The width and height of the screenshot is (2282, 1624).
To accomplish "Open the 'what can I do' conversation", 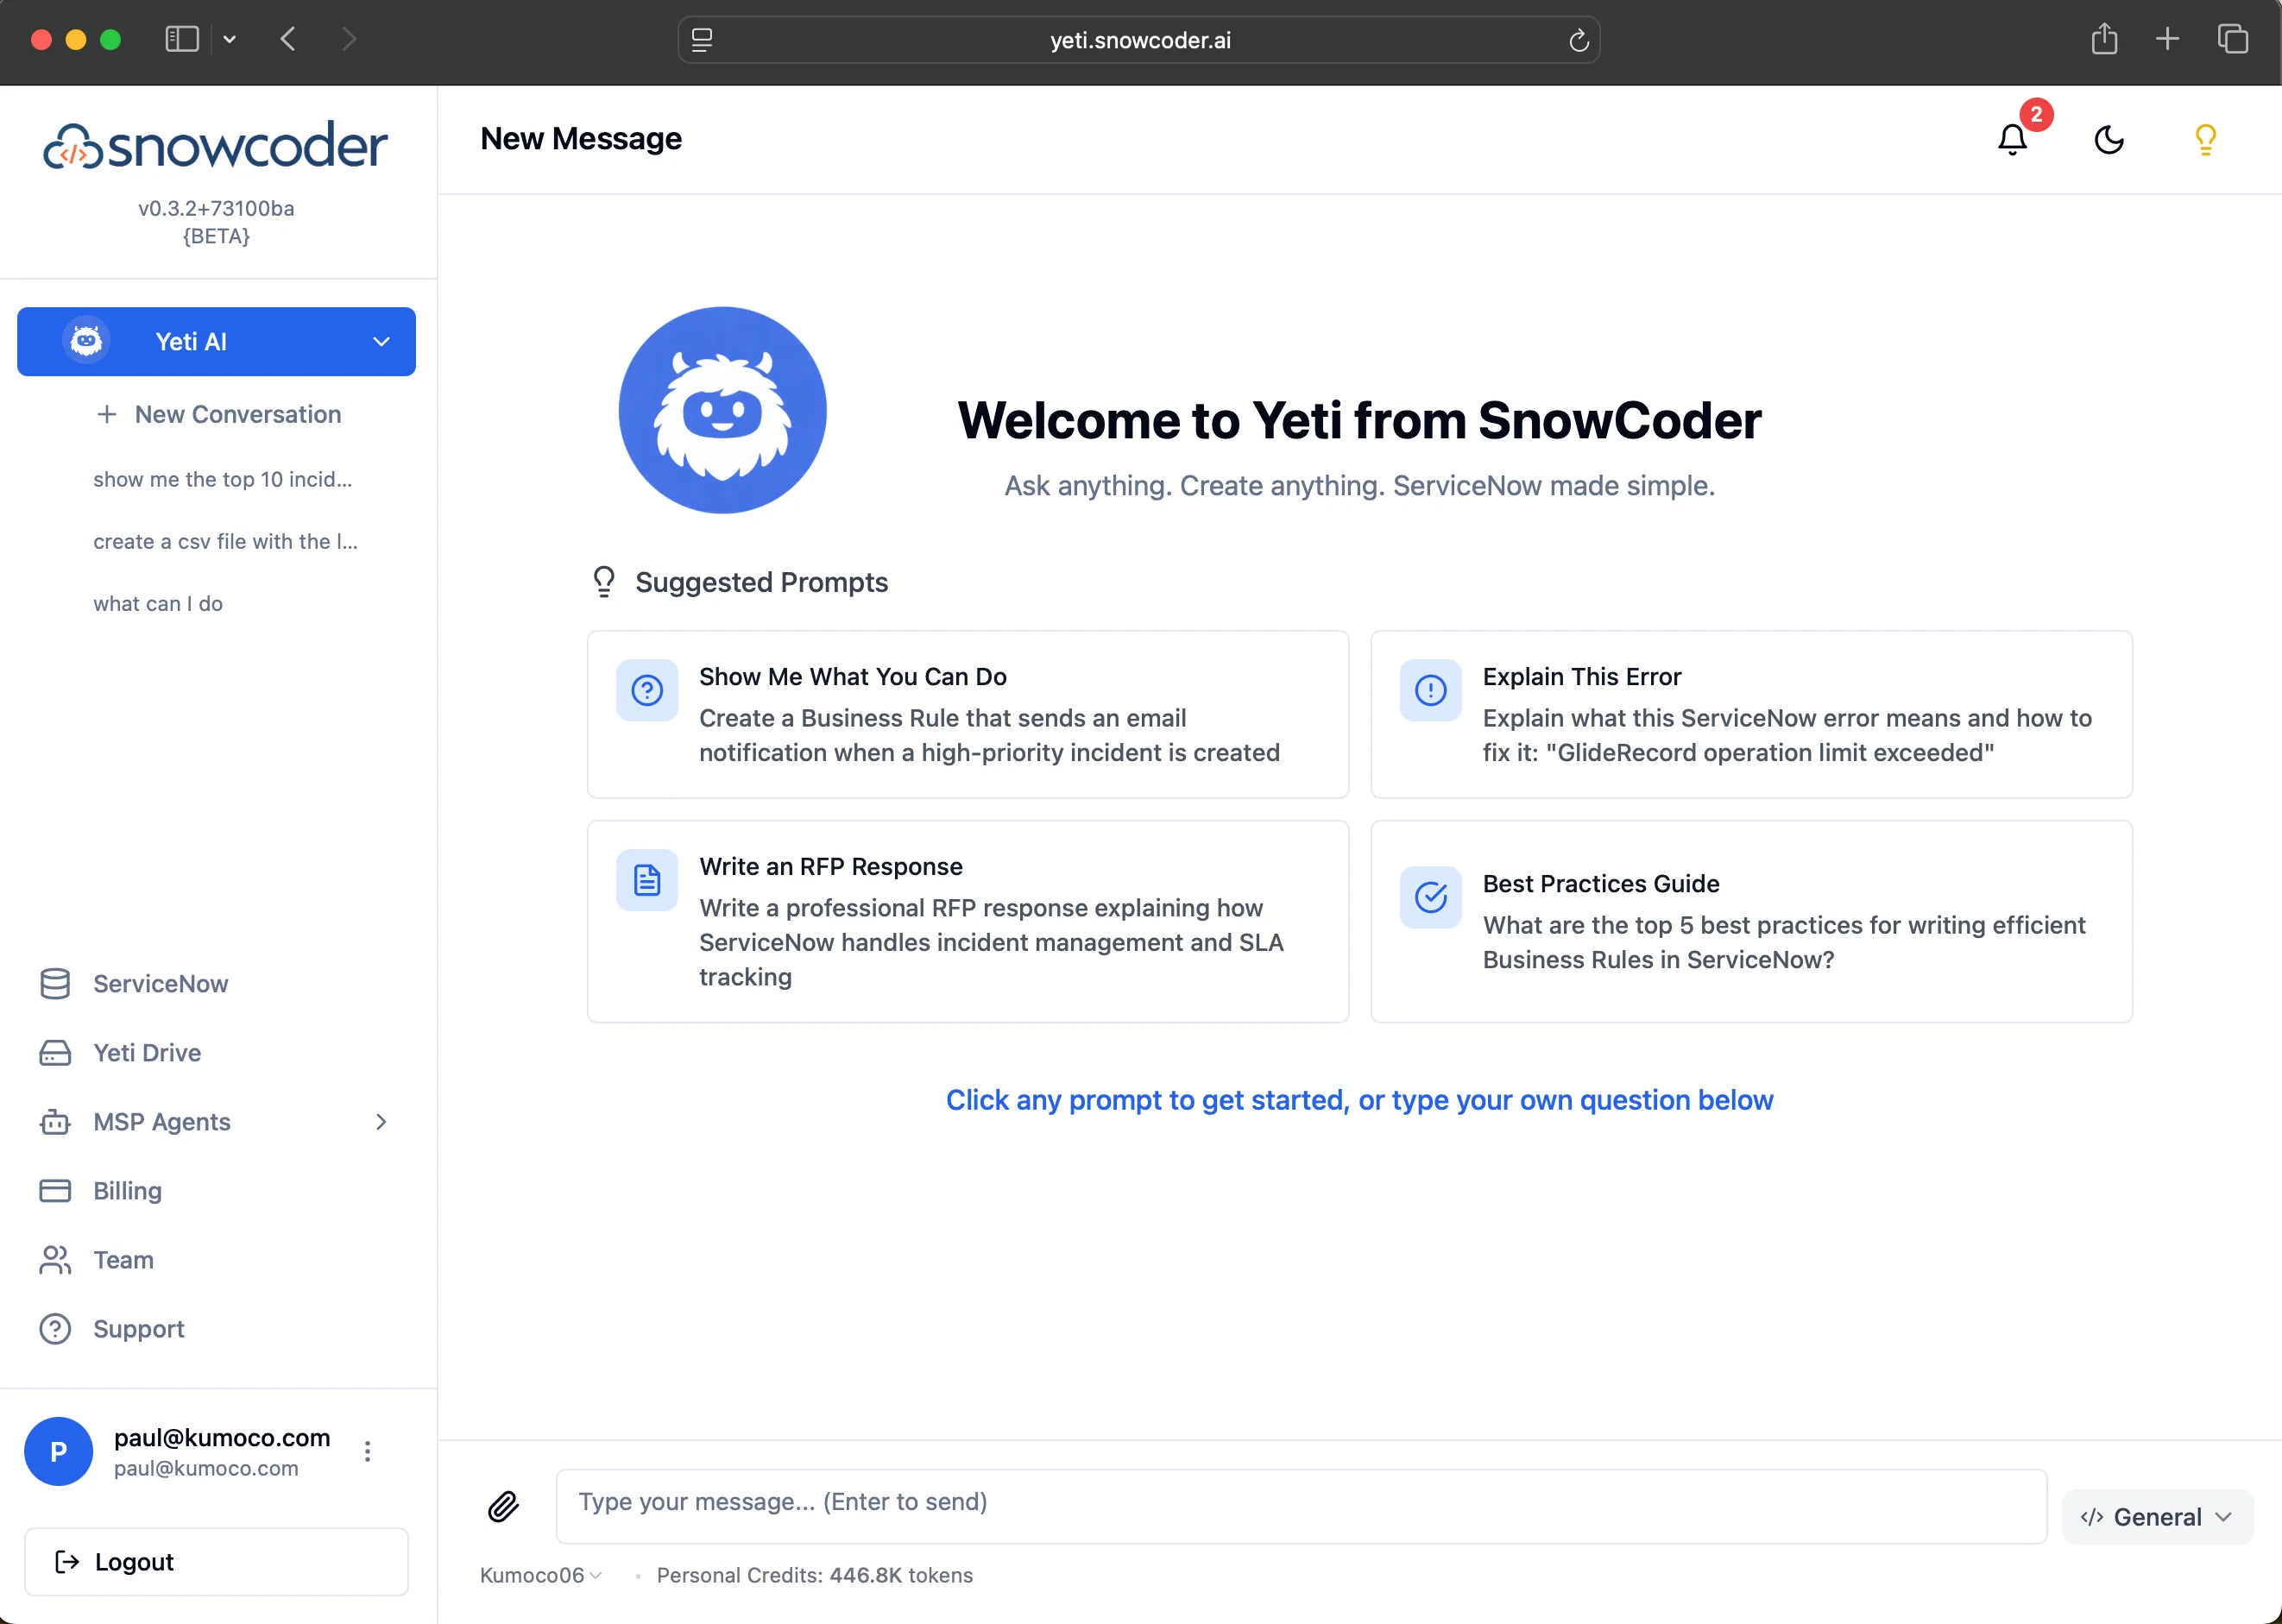I will [158, 603].
